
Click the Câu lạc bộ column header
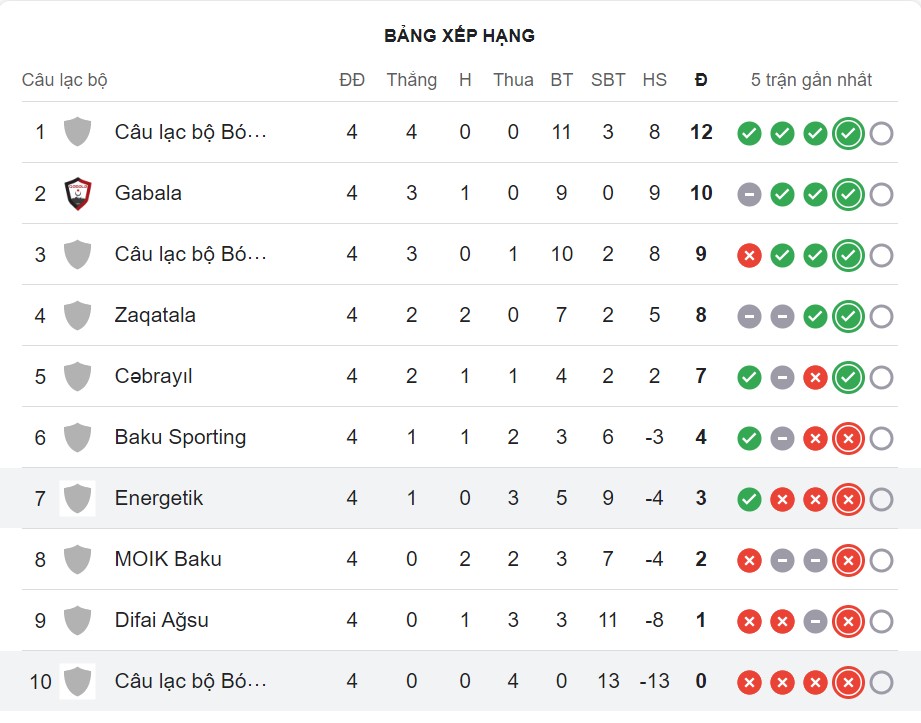[65, 80]
